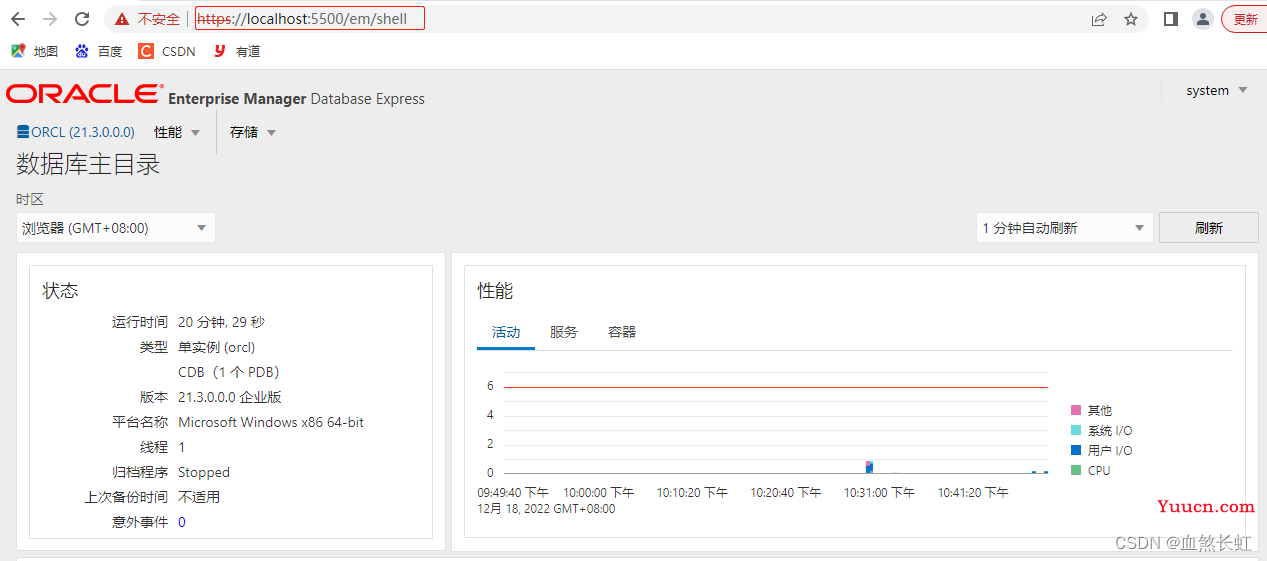
Task: Switch to the 服务 tab
Action: (x=564, y=332)
